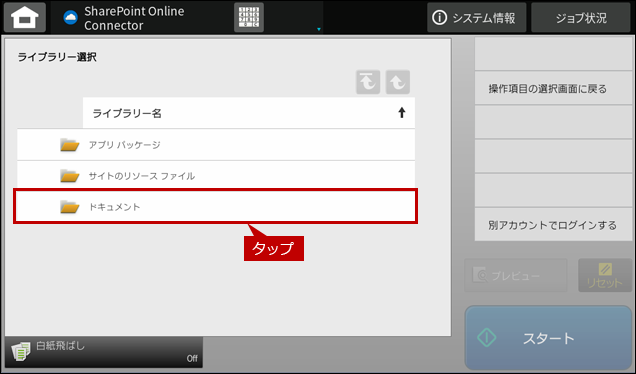Open the サイトのリソース ファイル library
This screenshot has width=636, height=374.
[x=216, y=176]
